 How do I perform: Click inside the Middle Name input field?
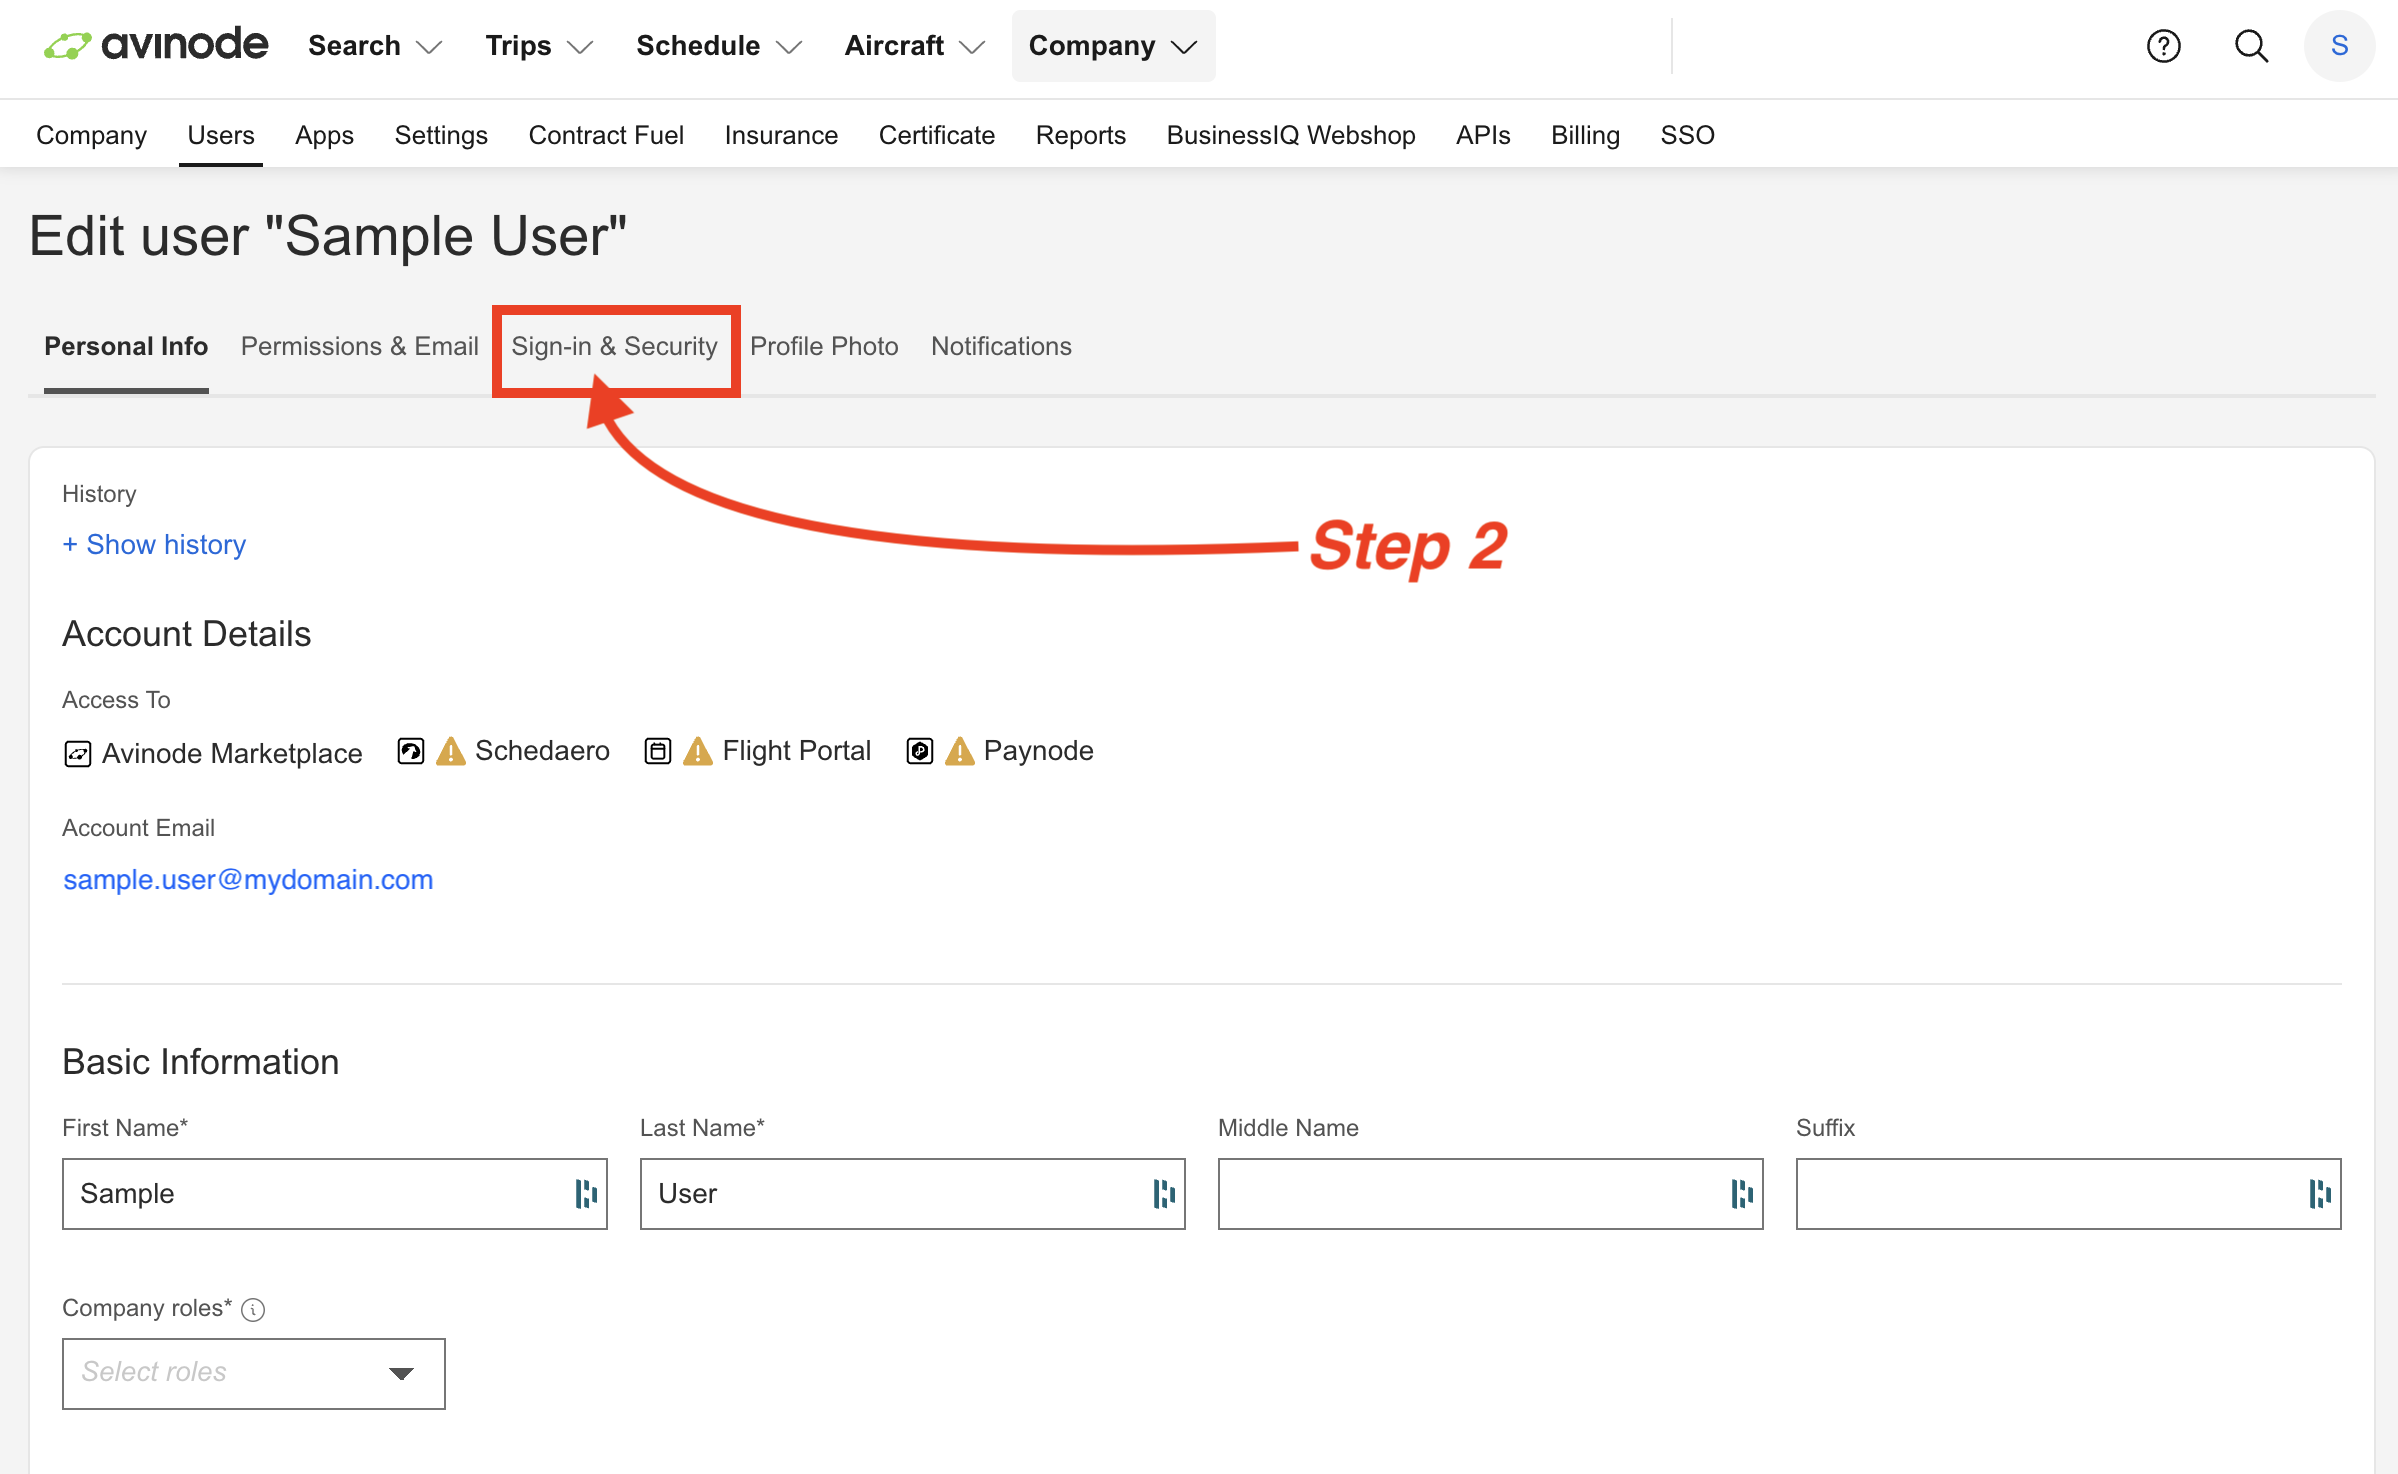point(1489,1193)
